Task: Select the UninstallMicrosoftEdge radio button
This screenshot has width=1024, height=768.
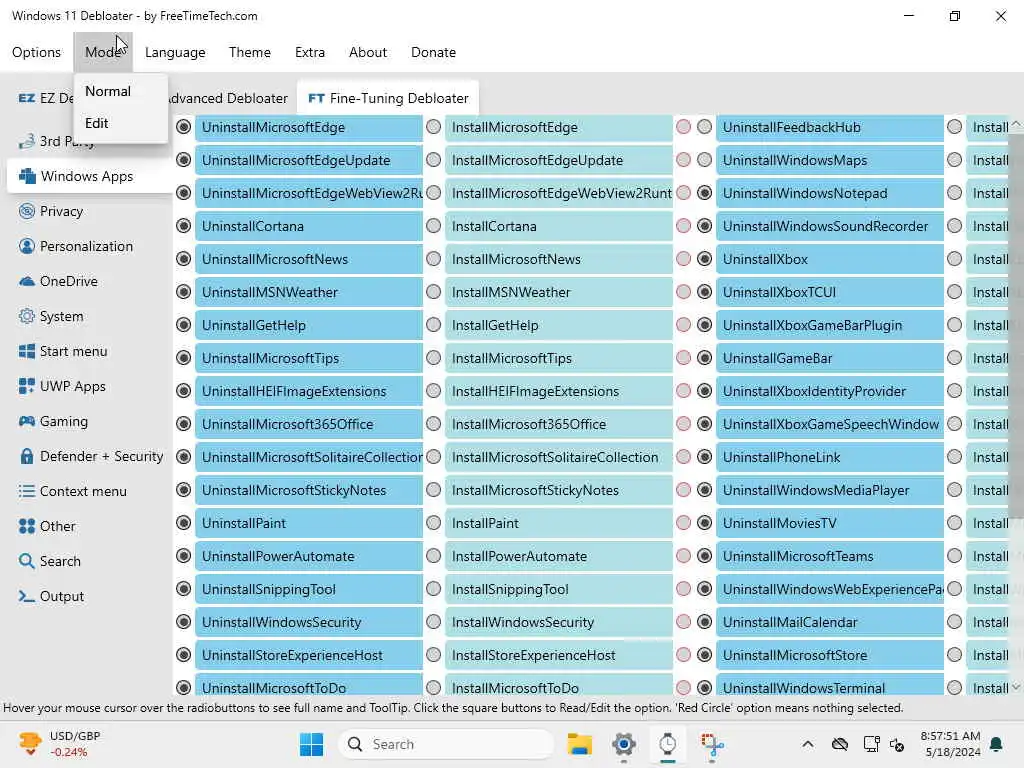Action: pyautogui.click(x=184, y=127)
